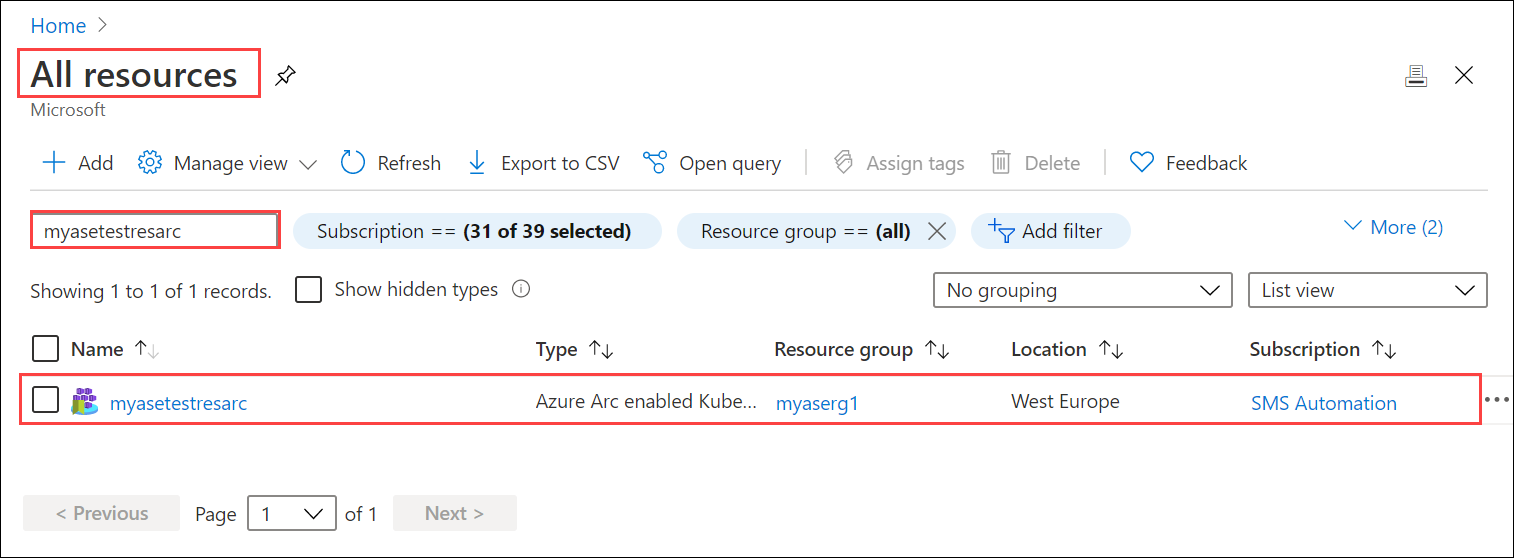
Task: Open the Manage view menu
Action: (x=227, y=163)
